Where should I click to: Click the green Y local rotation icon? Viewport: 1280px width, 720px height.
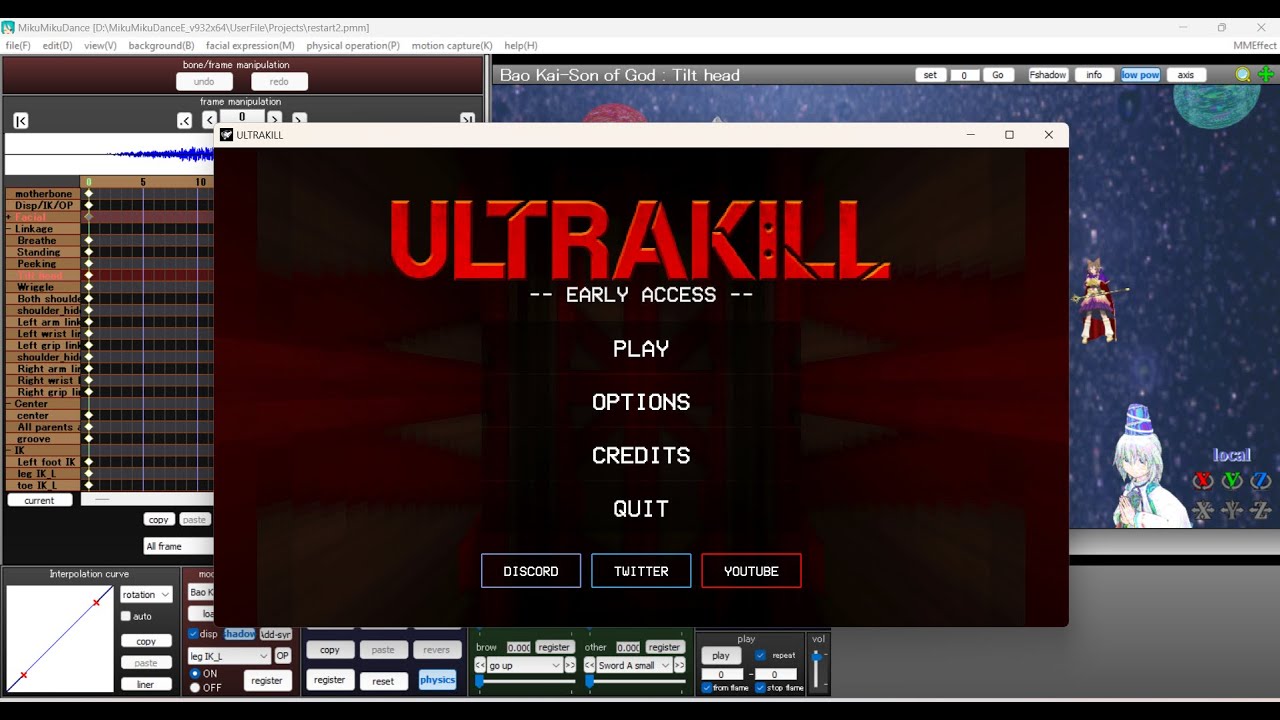(x=1232, y=481)
